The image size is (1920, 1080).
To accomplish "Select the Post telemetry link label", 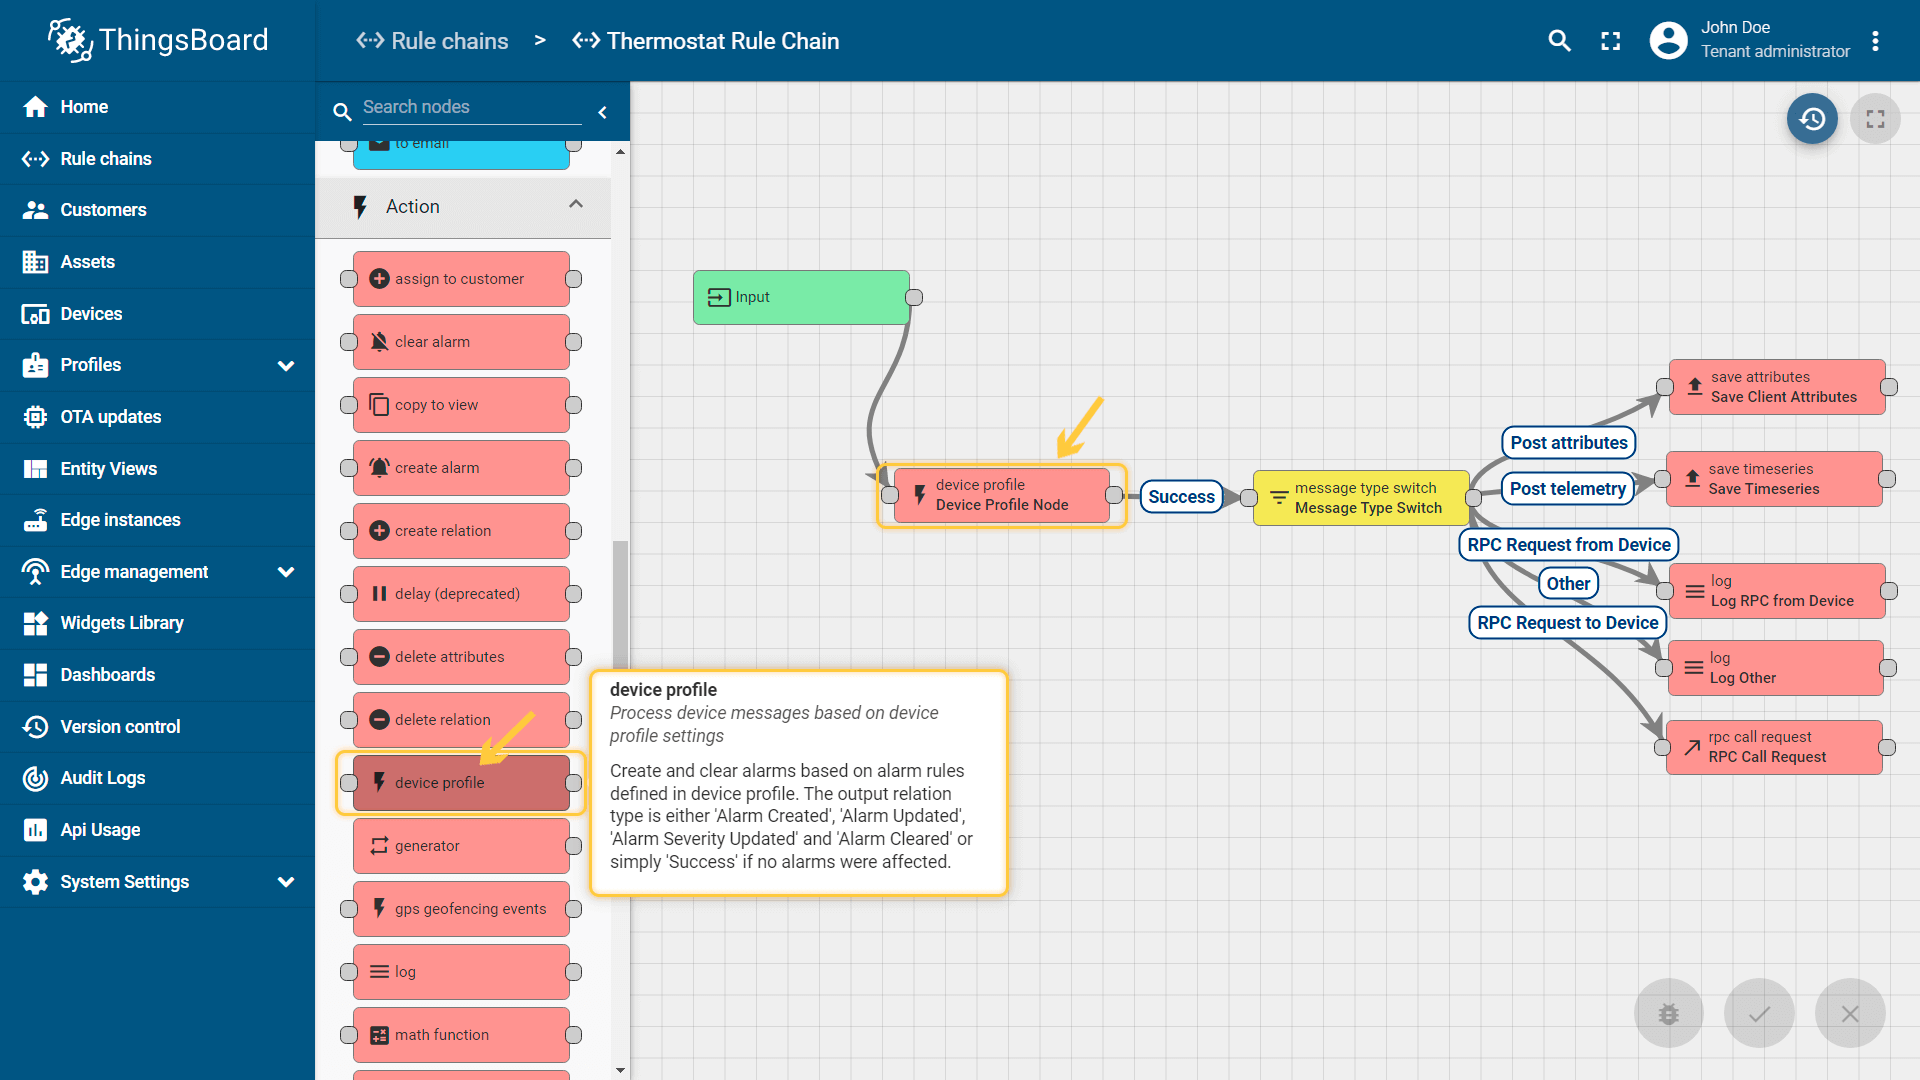I will (1567, 489).
